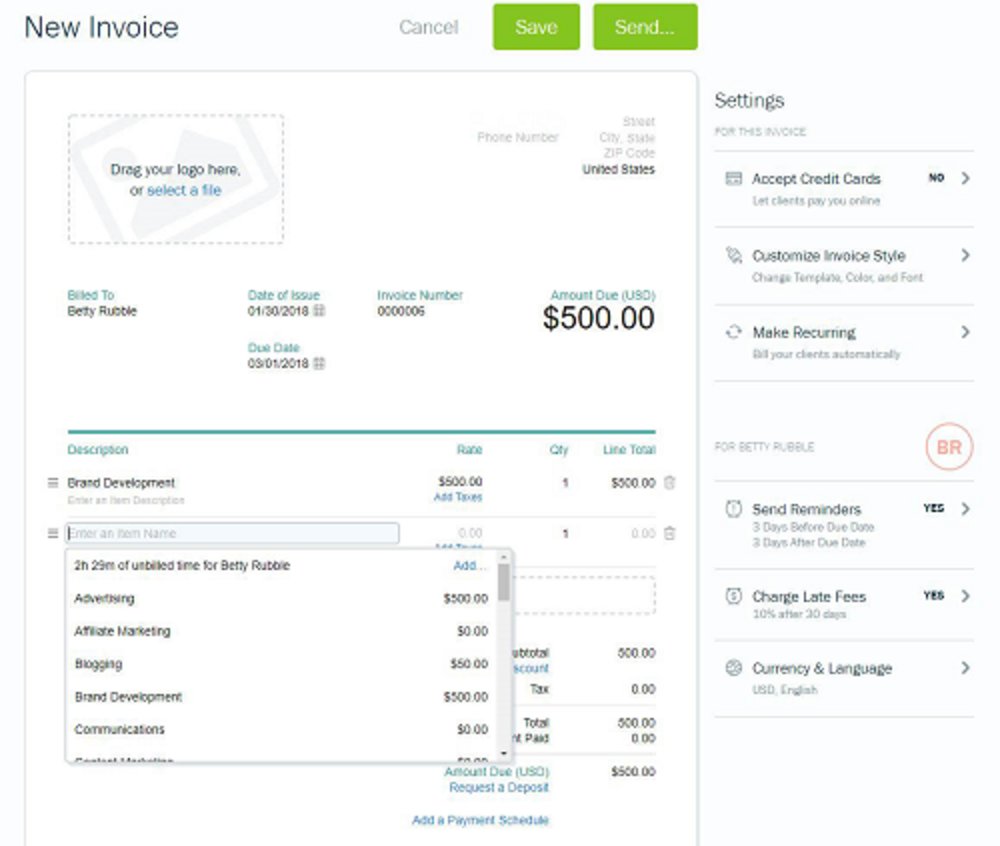Expand the Make Recurring chevron

(x=966, y=332)
